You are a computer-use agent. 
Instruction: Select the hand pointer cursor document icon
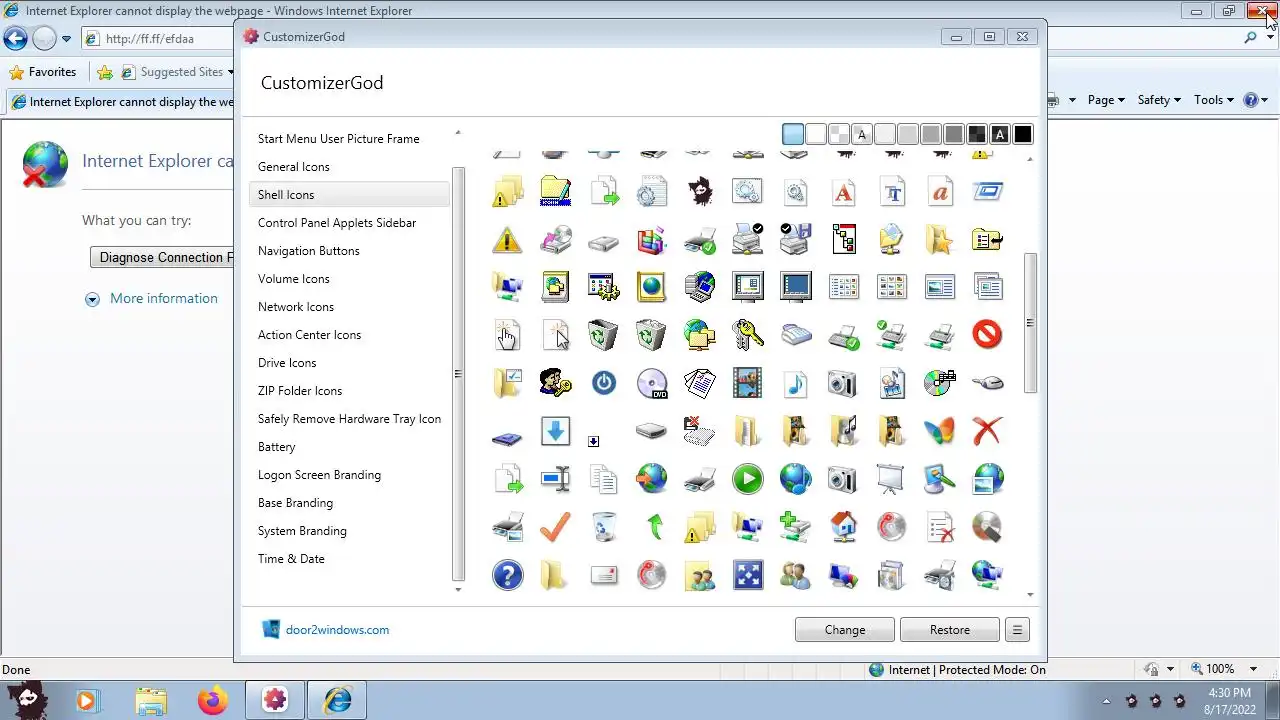507,335
